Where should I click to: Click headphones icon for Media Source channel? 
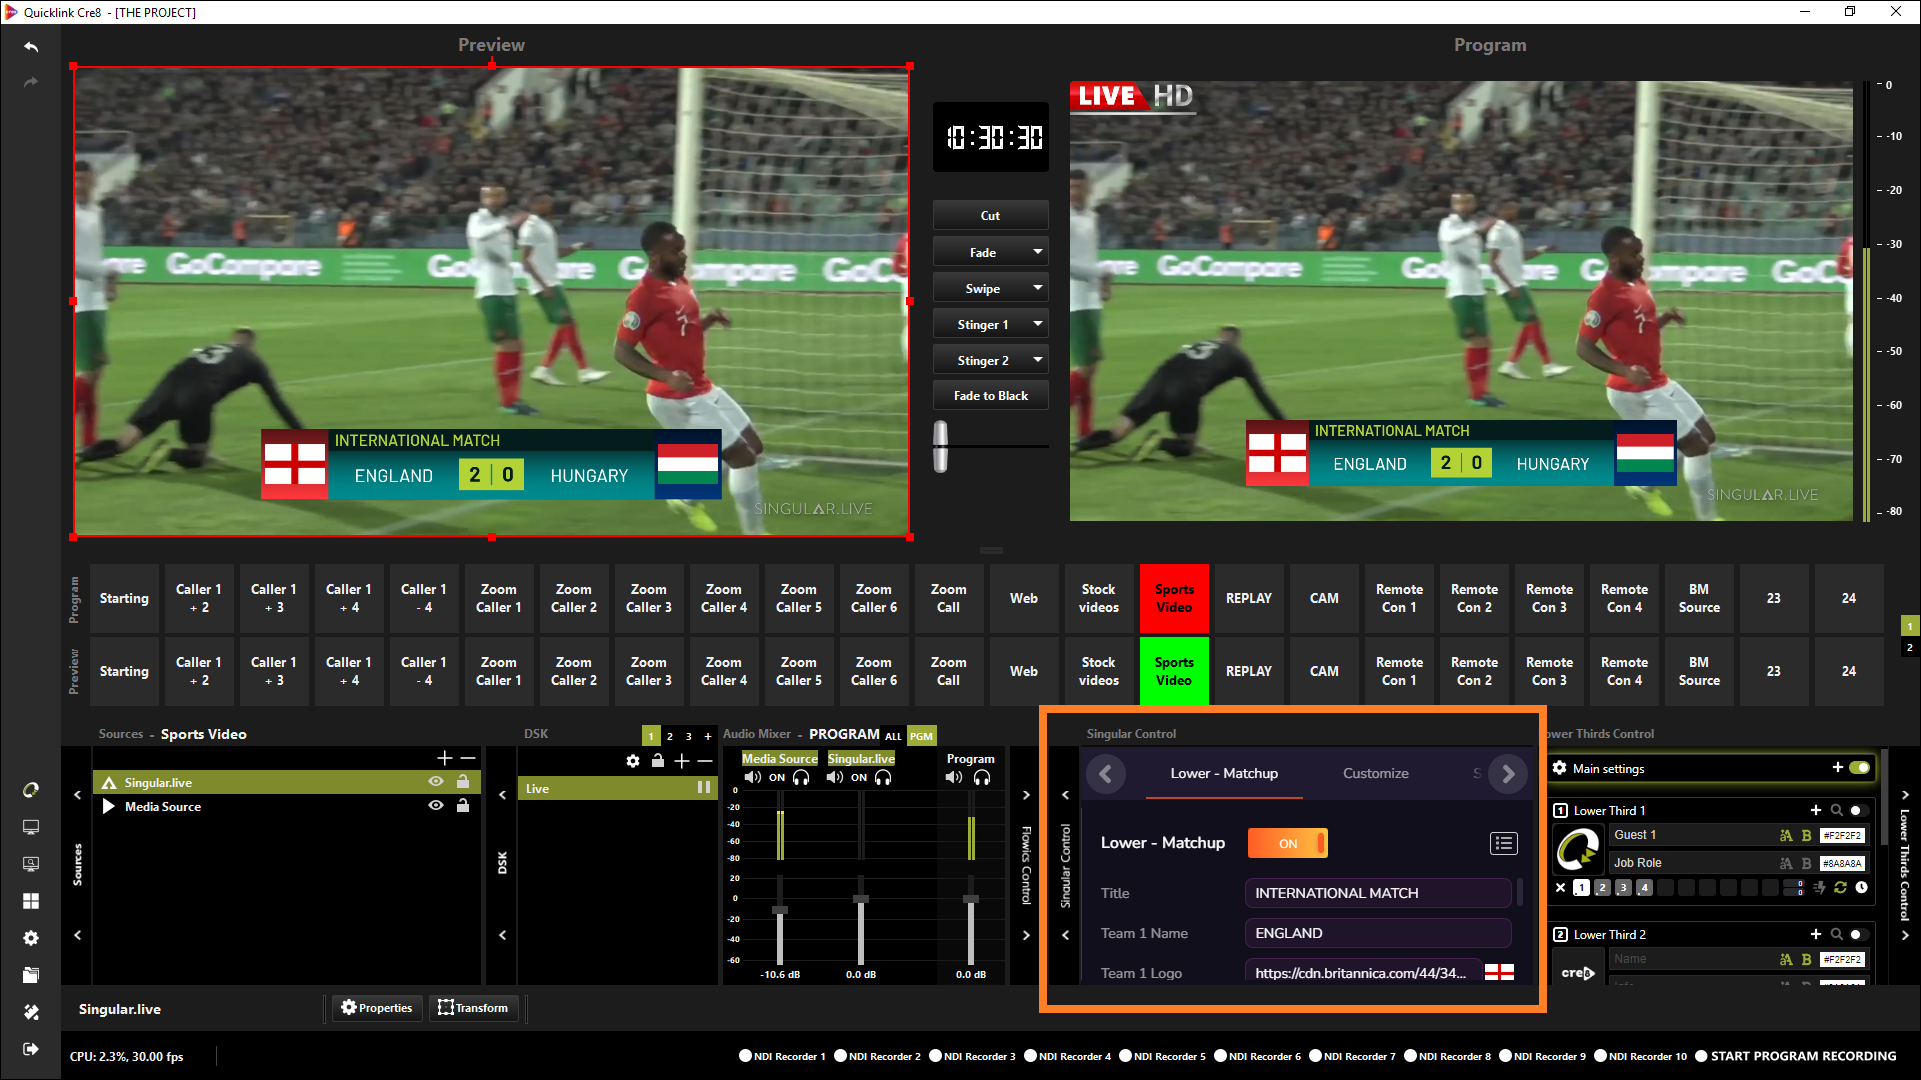tap(801, 777)
